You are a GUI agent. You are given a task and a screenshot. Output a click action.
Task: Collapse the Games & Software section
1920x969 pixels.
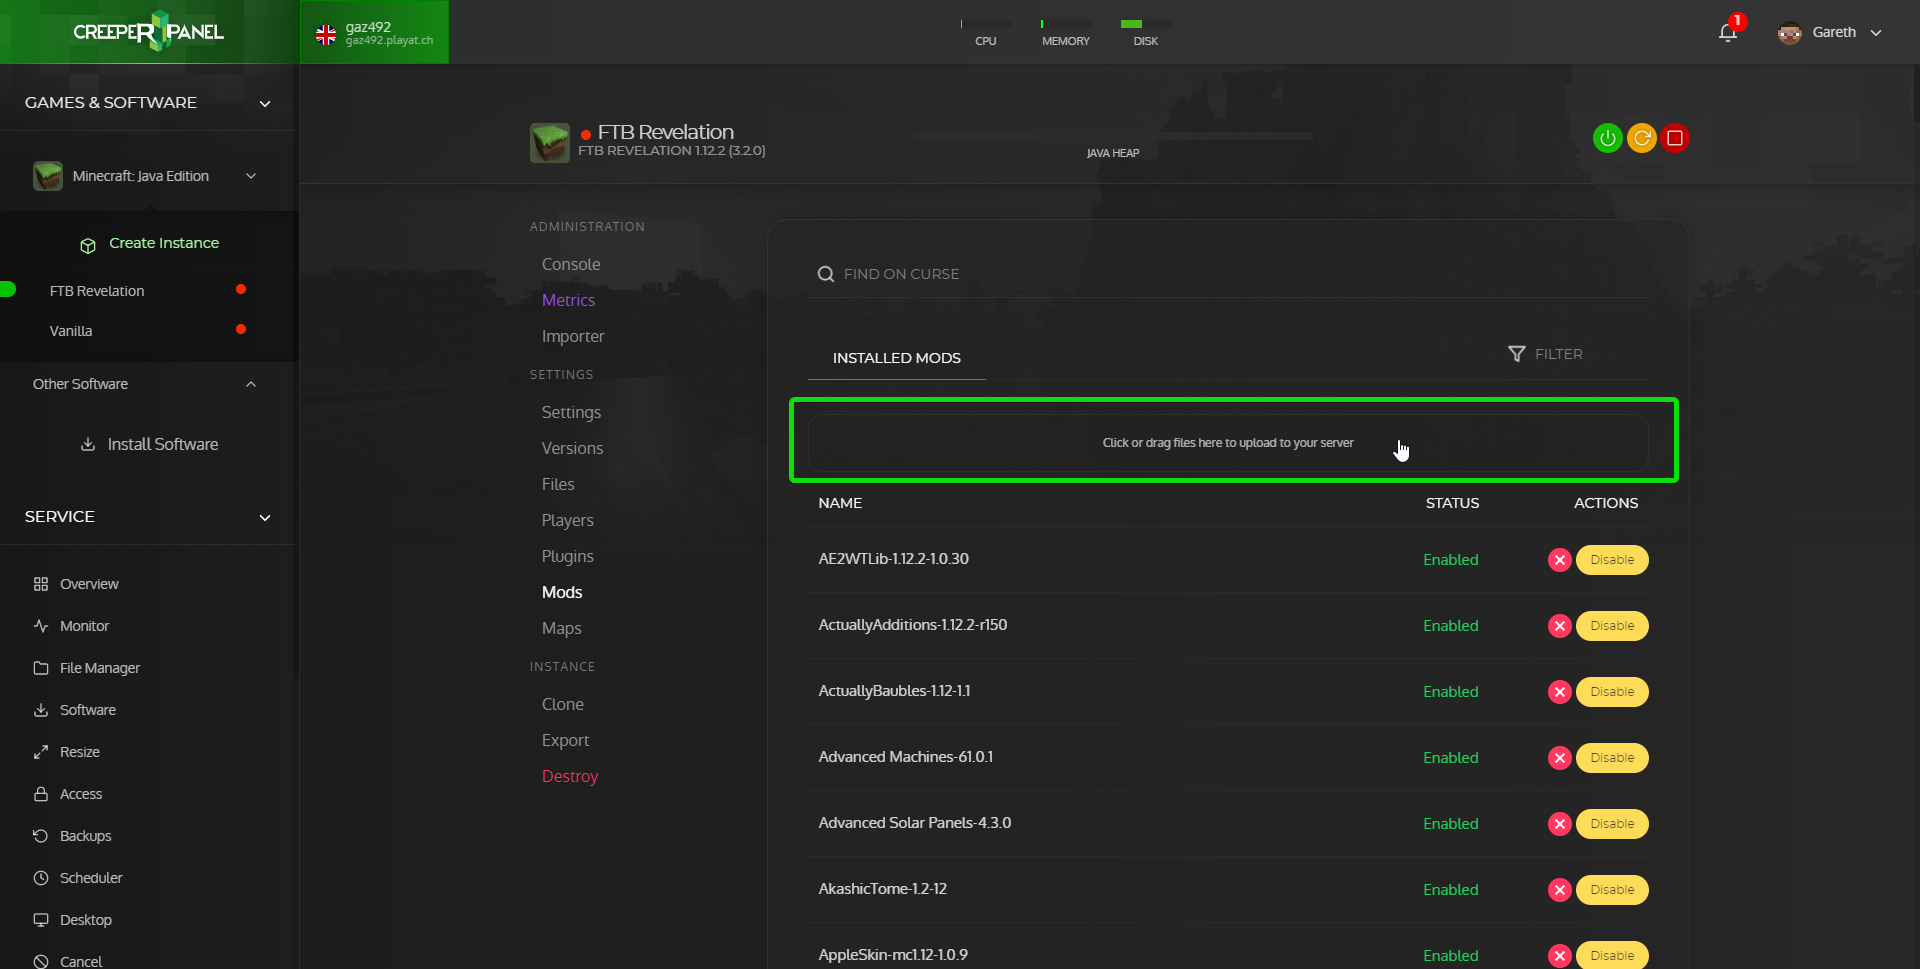[265, 103]
